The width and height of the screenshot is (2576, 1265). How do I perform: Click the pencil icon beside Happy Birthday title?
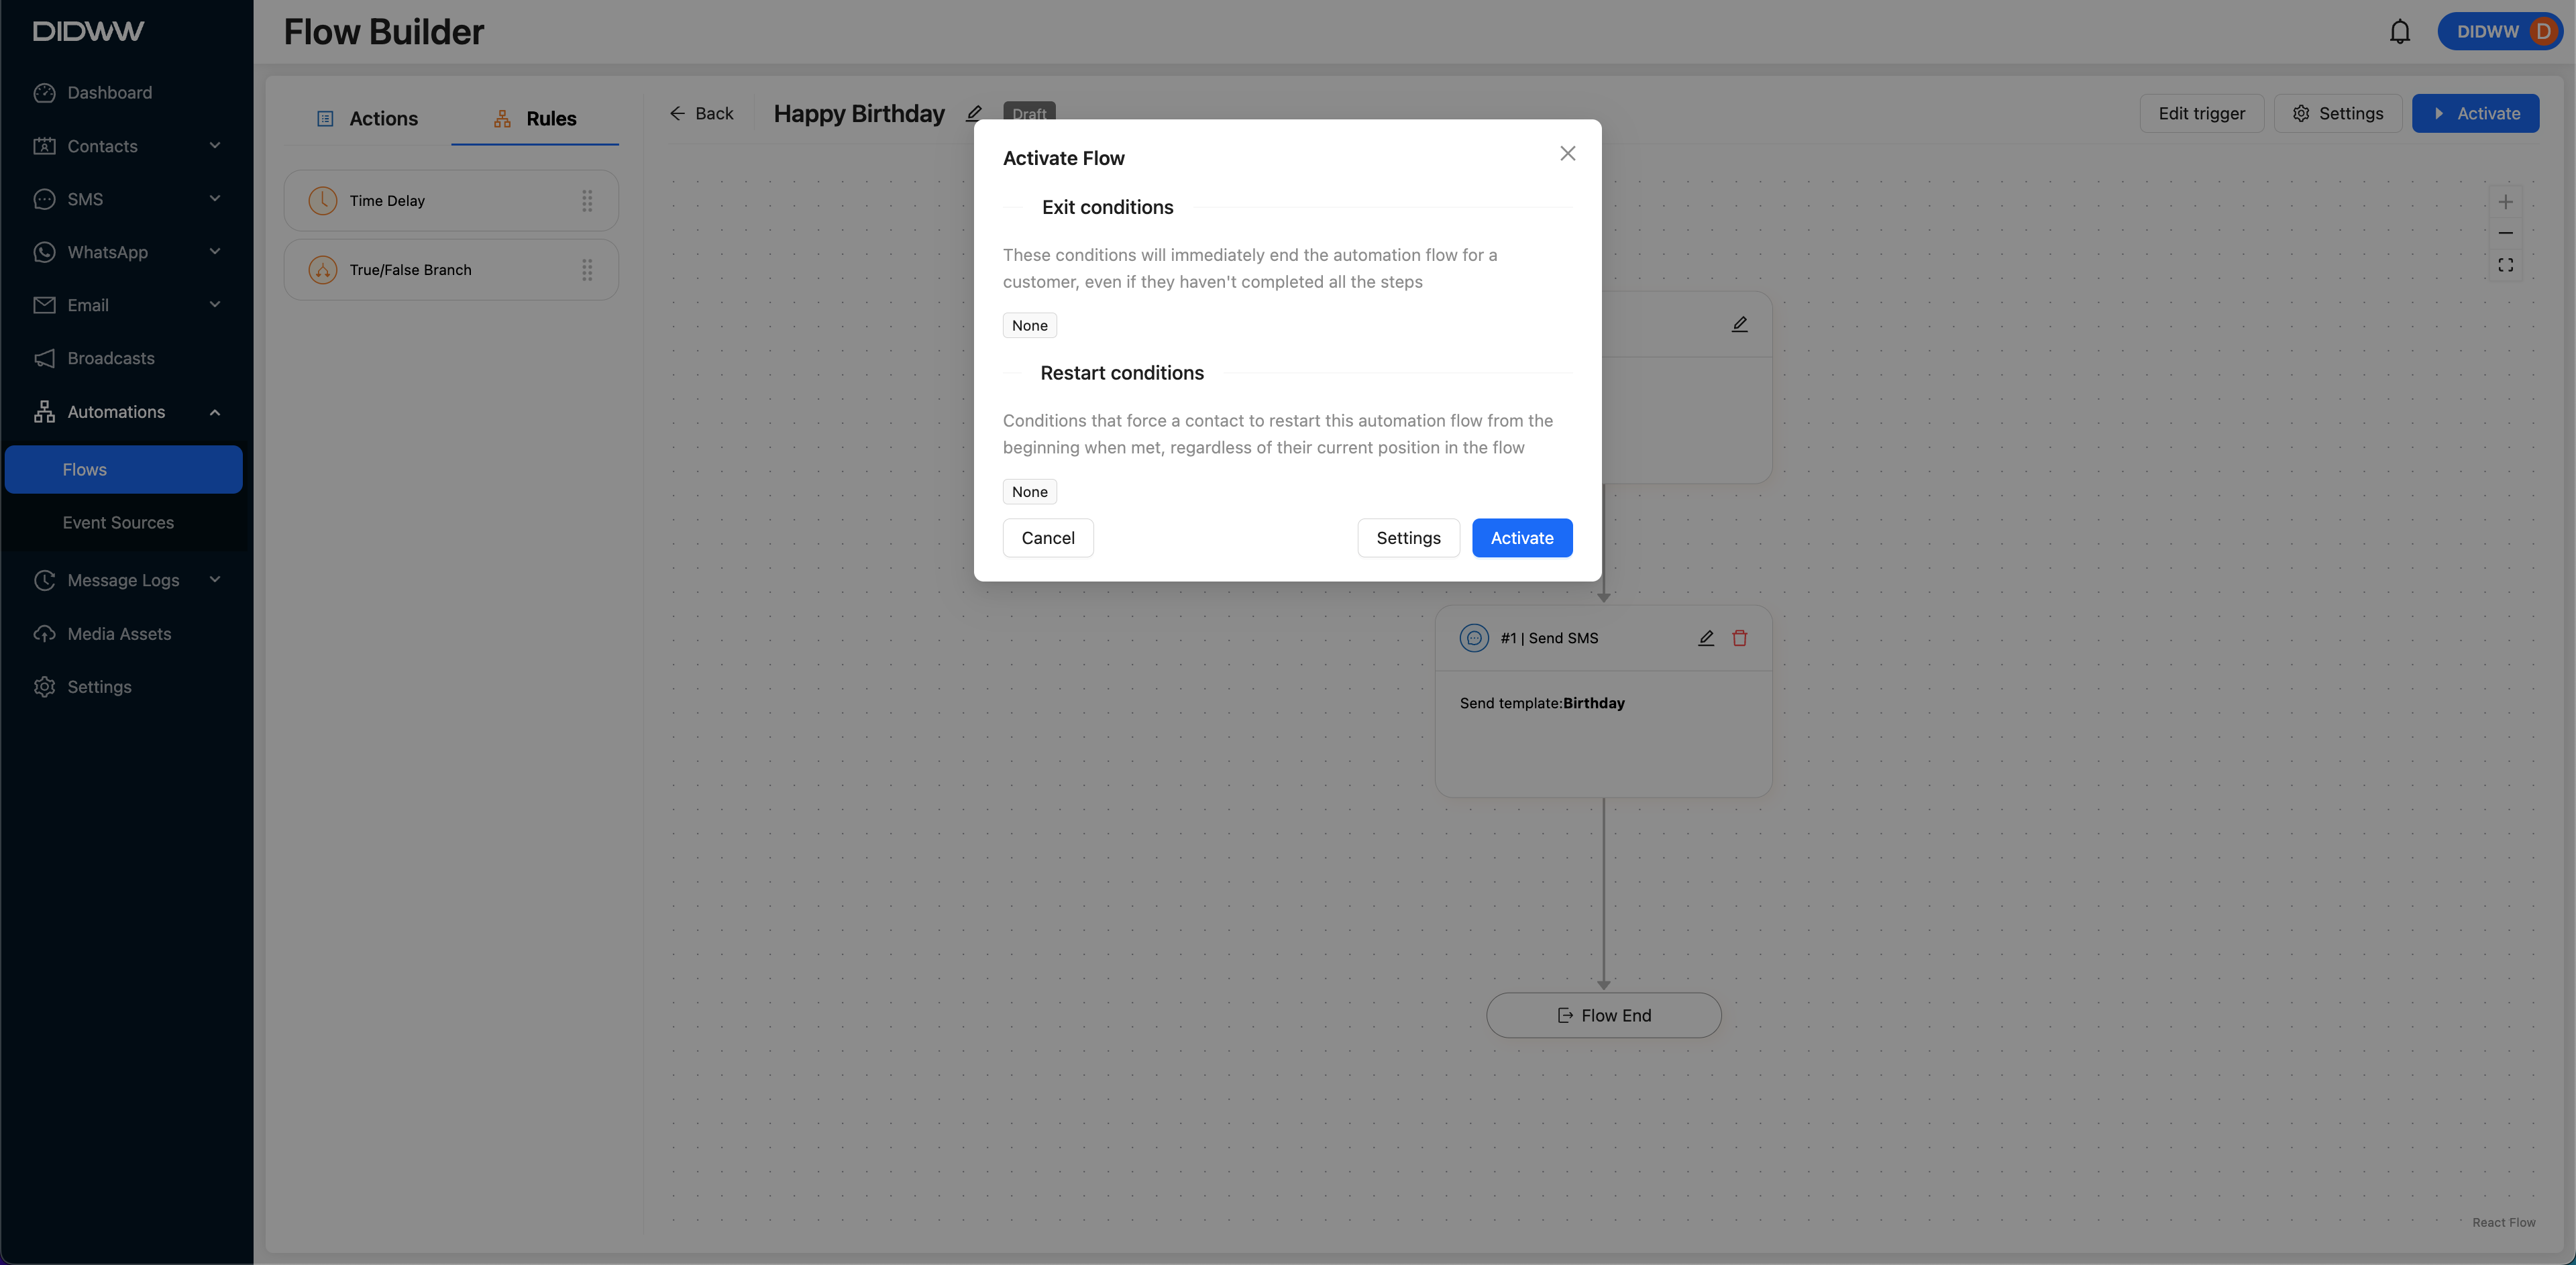pos(974,114)
